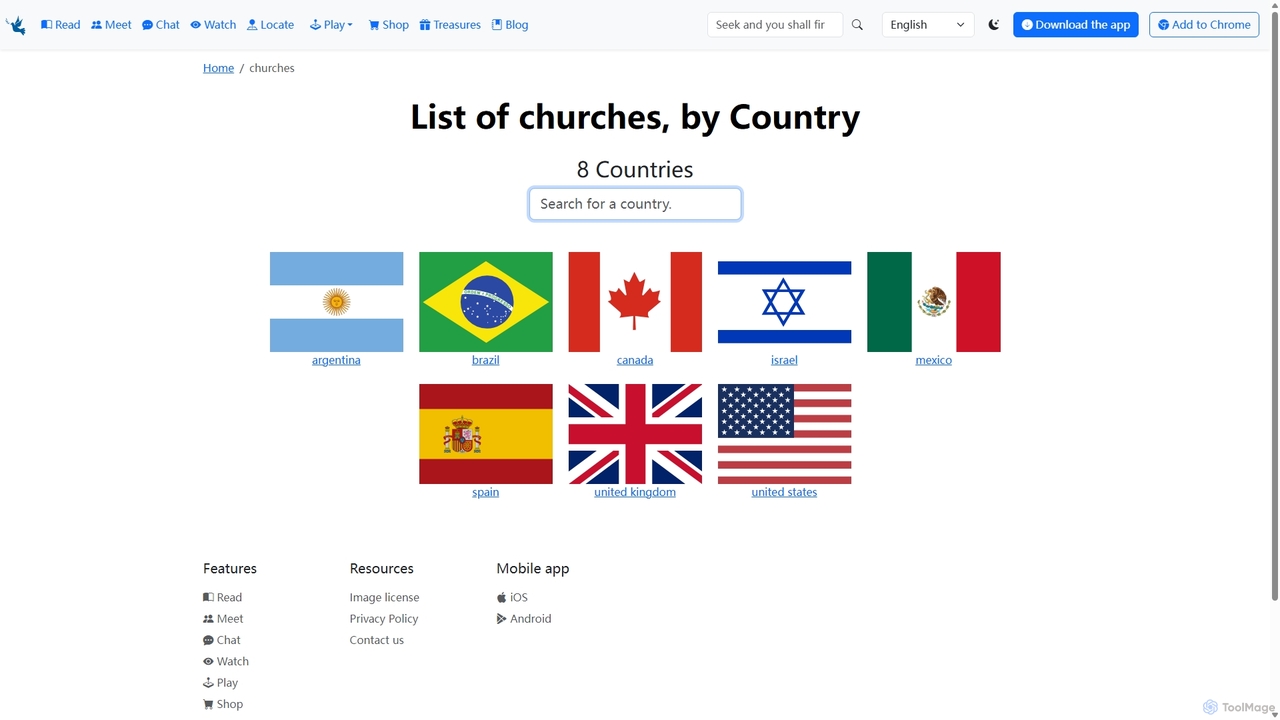This screenshot has width=1280, height=720.
Task: Select the Israel flag image
Action: pyautogui.click(x=784, y=302)
